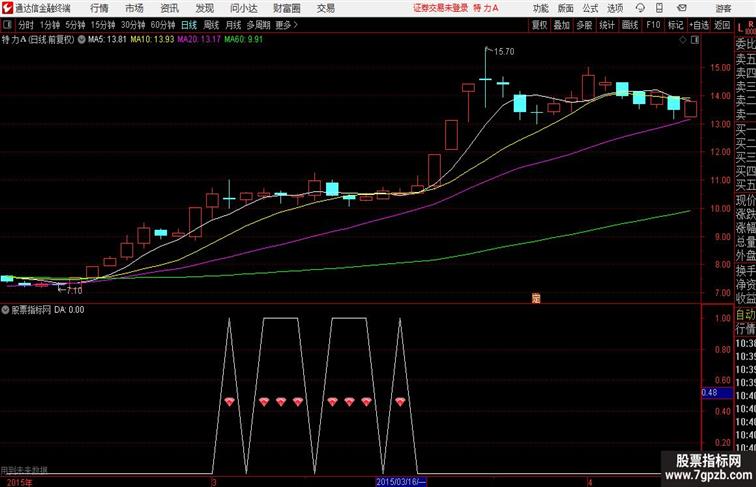Open the 资讯 menu
The width and height of the screenshot is (756, 487).
pyautogui.click(x=169, y=8)
